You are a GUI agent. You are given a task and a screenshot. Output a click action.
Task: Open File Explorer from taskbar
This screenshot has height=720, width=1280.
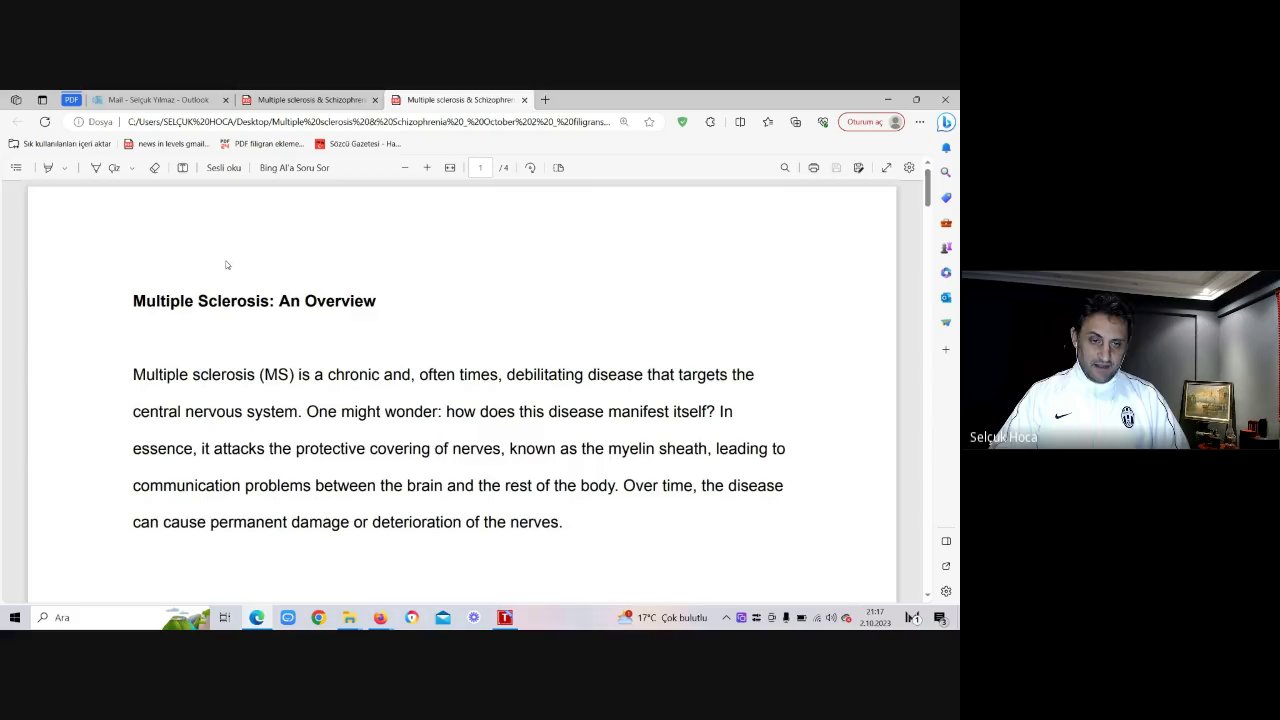[x=349, y=618]
